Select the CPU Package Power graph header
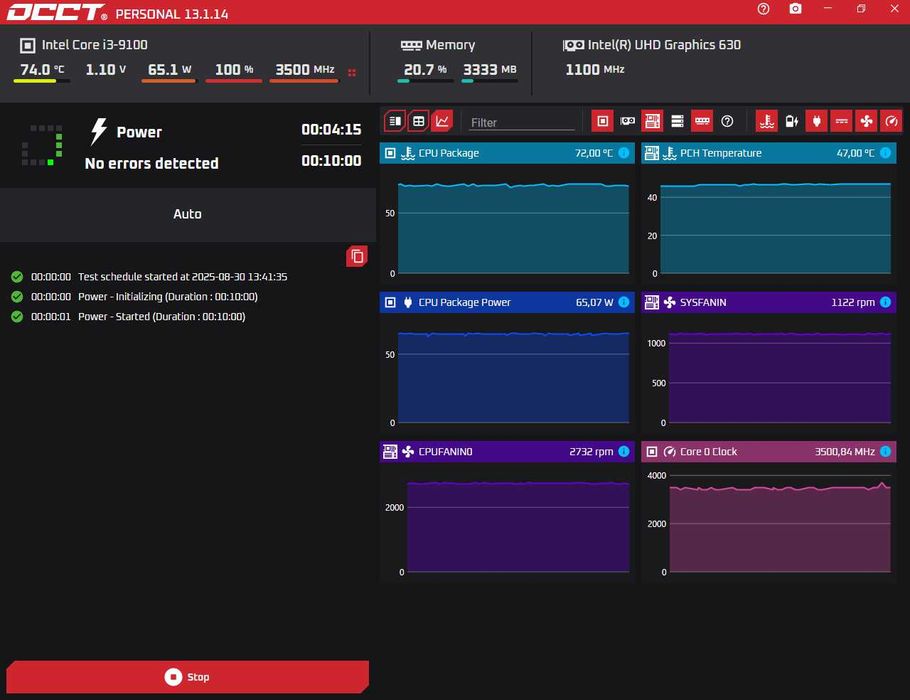Viewport: 910px width, 700px height. 507,302
